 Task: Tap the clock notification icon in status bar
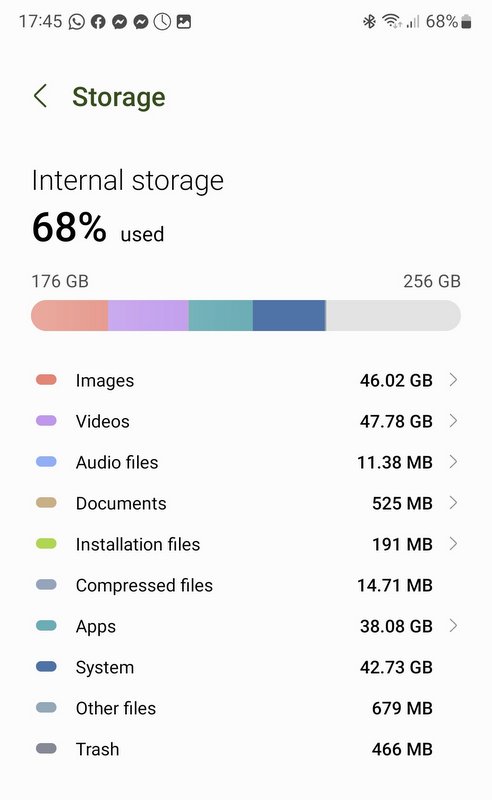(162, 22)
